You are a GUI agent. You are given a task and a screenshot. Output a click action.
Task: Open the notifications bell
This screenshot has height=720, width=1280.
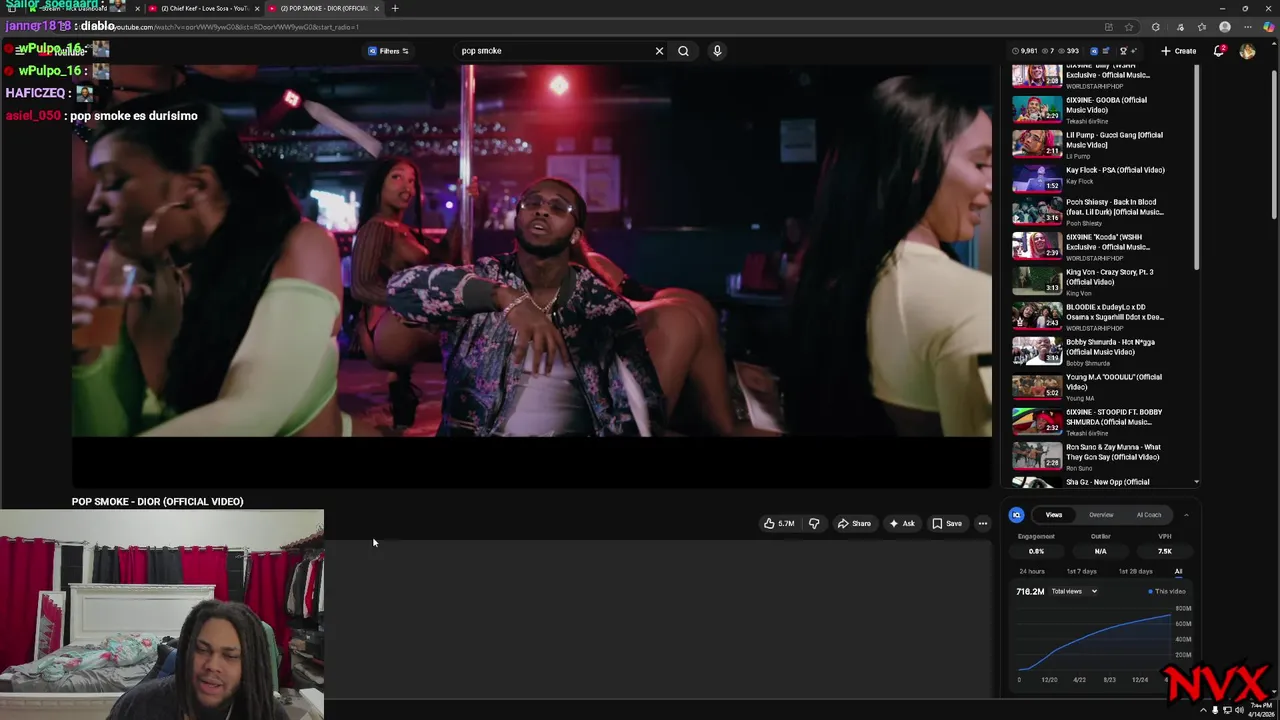1219,51
